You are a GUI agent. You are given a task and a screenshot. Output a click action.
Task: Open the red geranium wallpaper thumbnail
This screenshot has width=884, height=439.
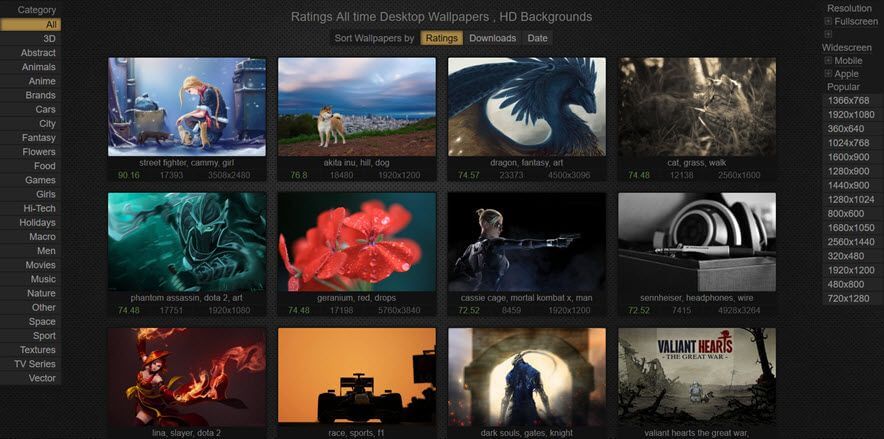click(357, 242)
